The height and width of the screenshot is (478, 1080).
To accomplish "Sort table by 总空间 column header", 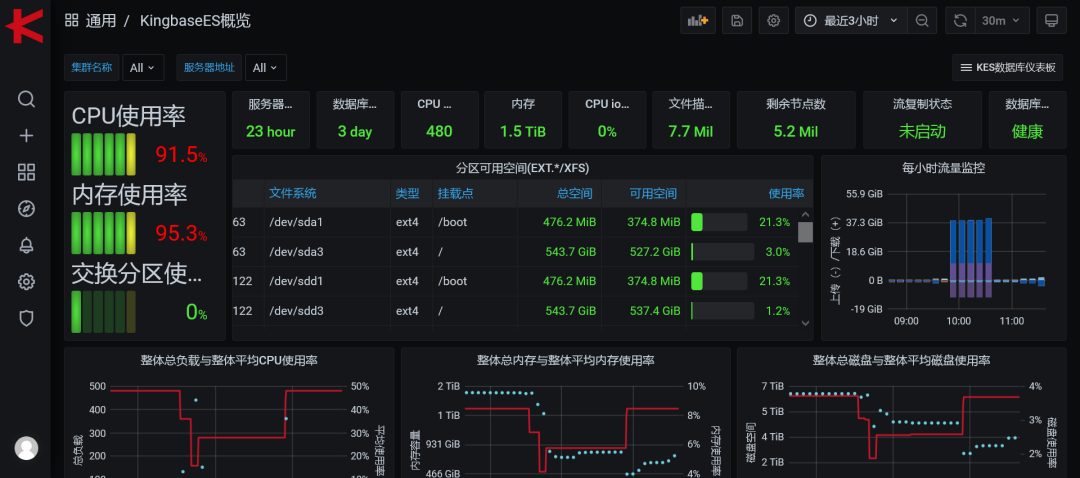I will point(574,194).
